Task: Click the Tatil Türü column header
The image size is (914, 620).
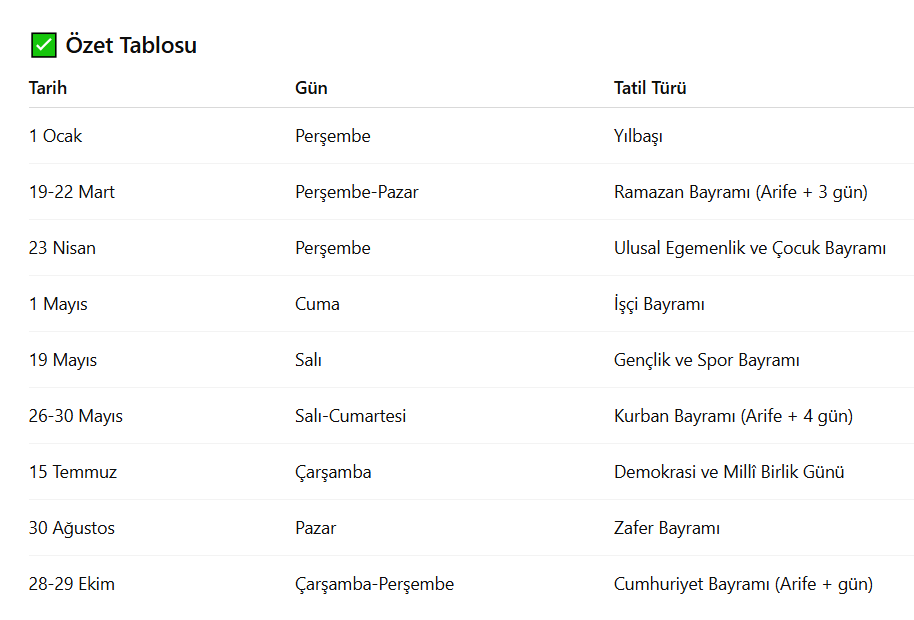Action: point(650,88)
